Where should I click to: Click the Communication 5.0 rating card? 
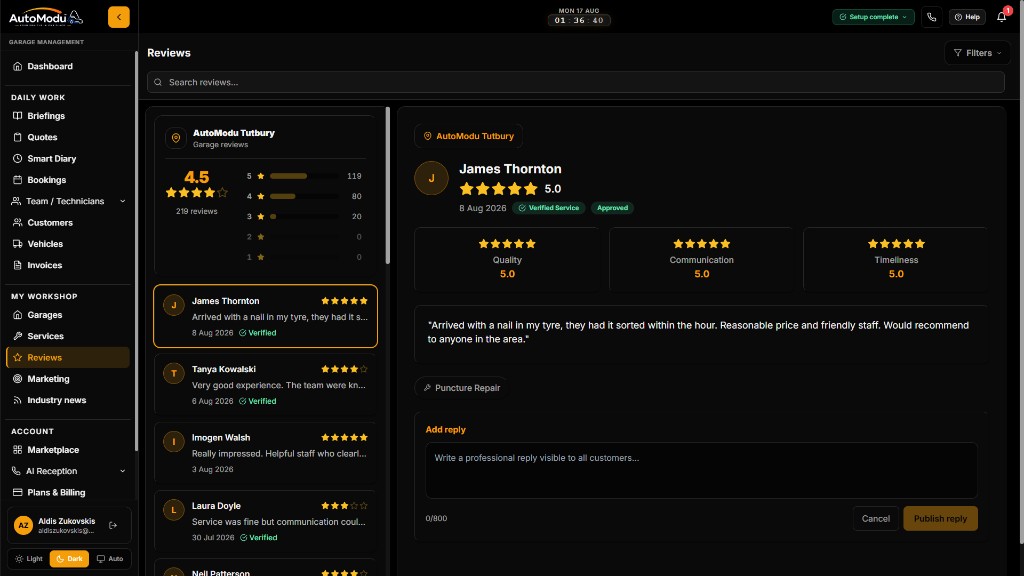pos(701,259)
